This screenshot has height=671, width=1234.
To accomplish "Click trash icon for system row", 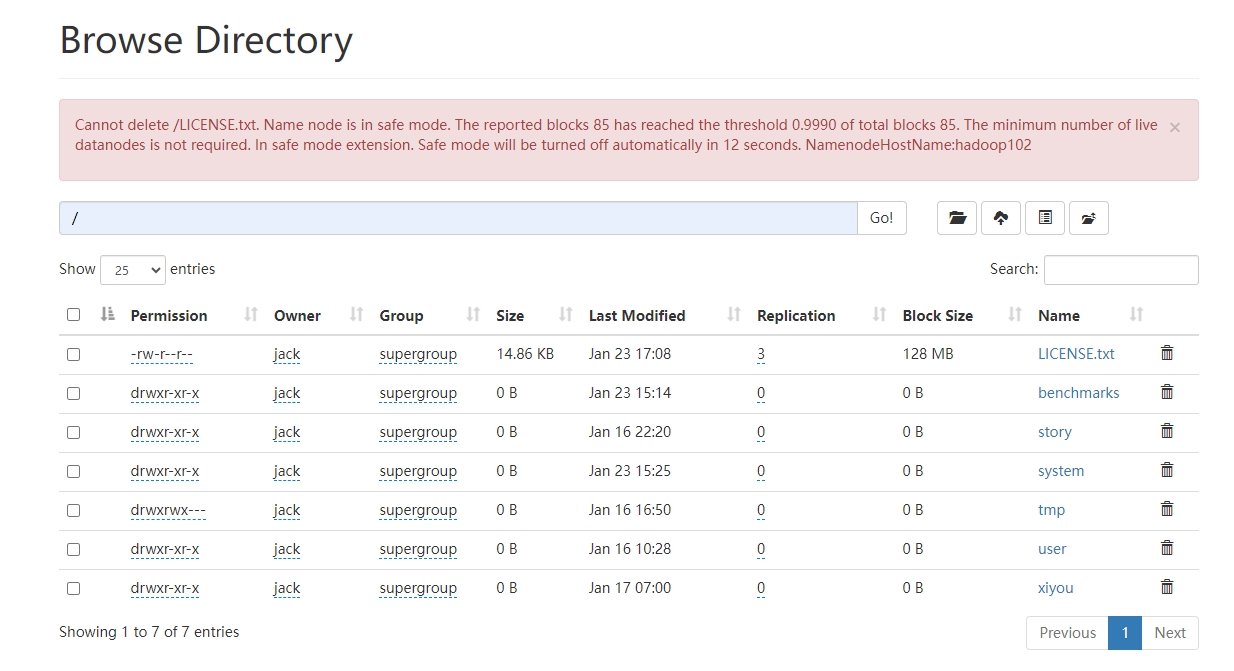I will coord(1167,470).
